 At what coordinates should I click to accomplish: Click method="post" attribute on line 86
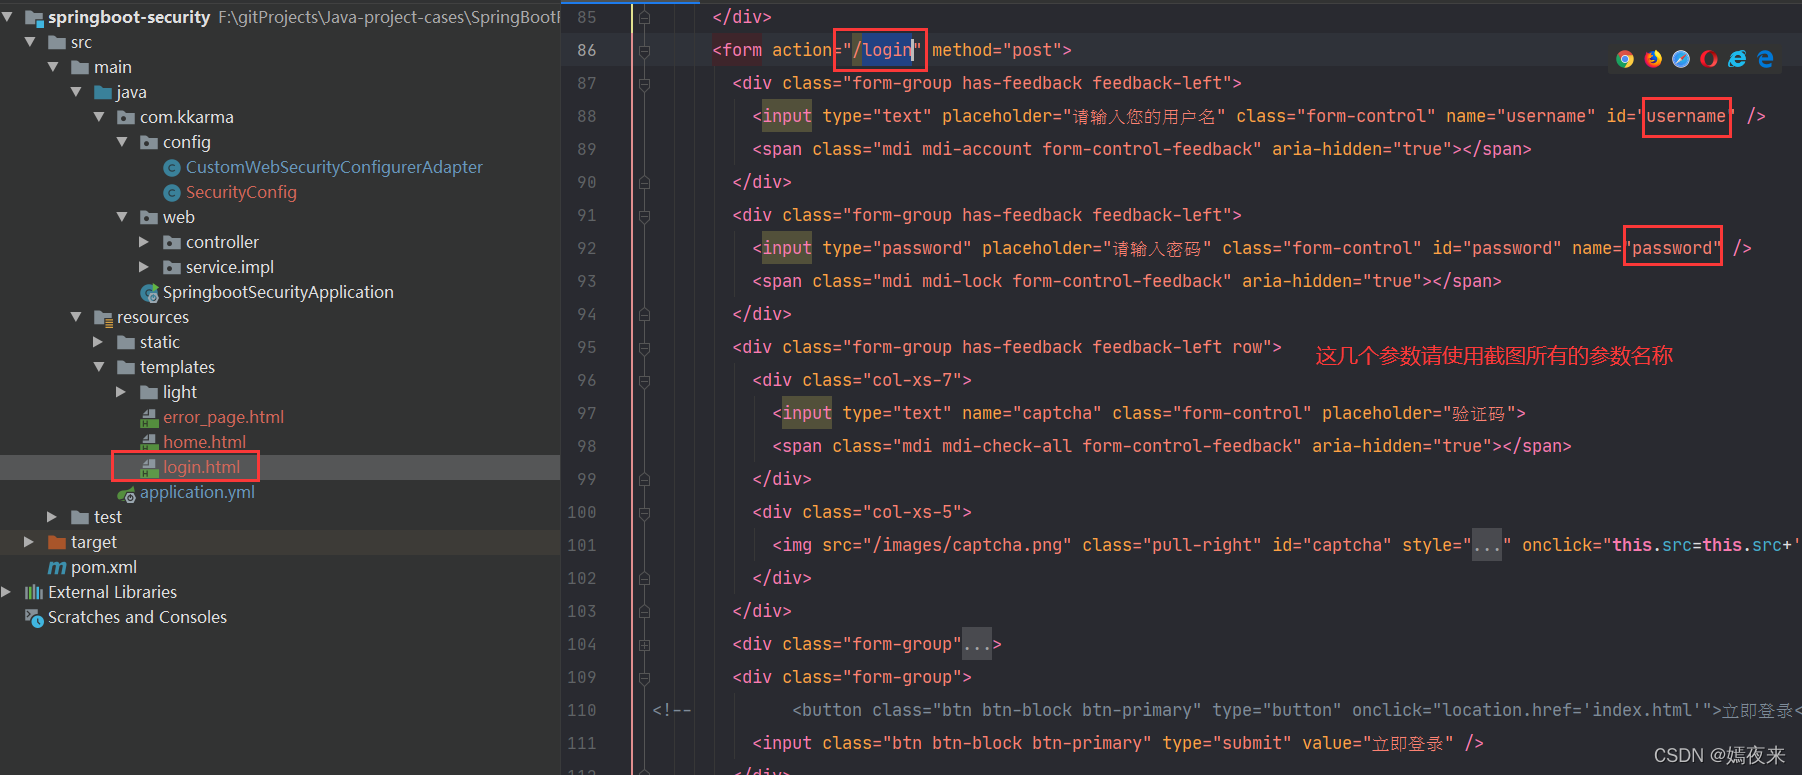(x=997, y=50)
